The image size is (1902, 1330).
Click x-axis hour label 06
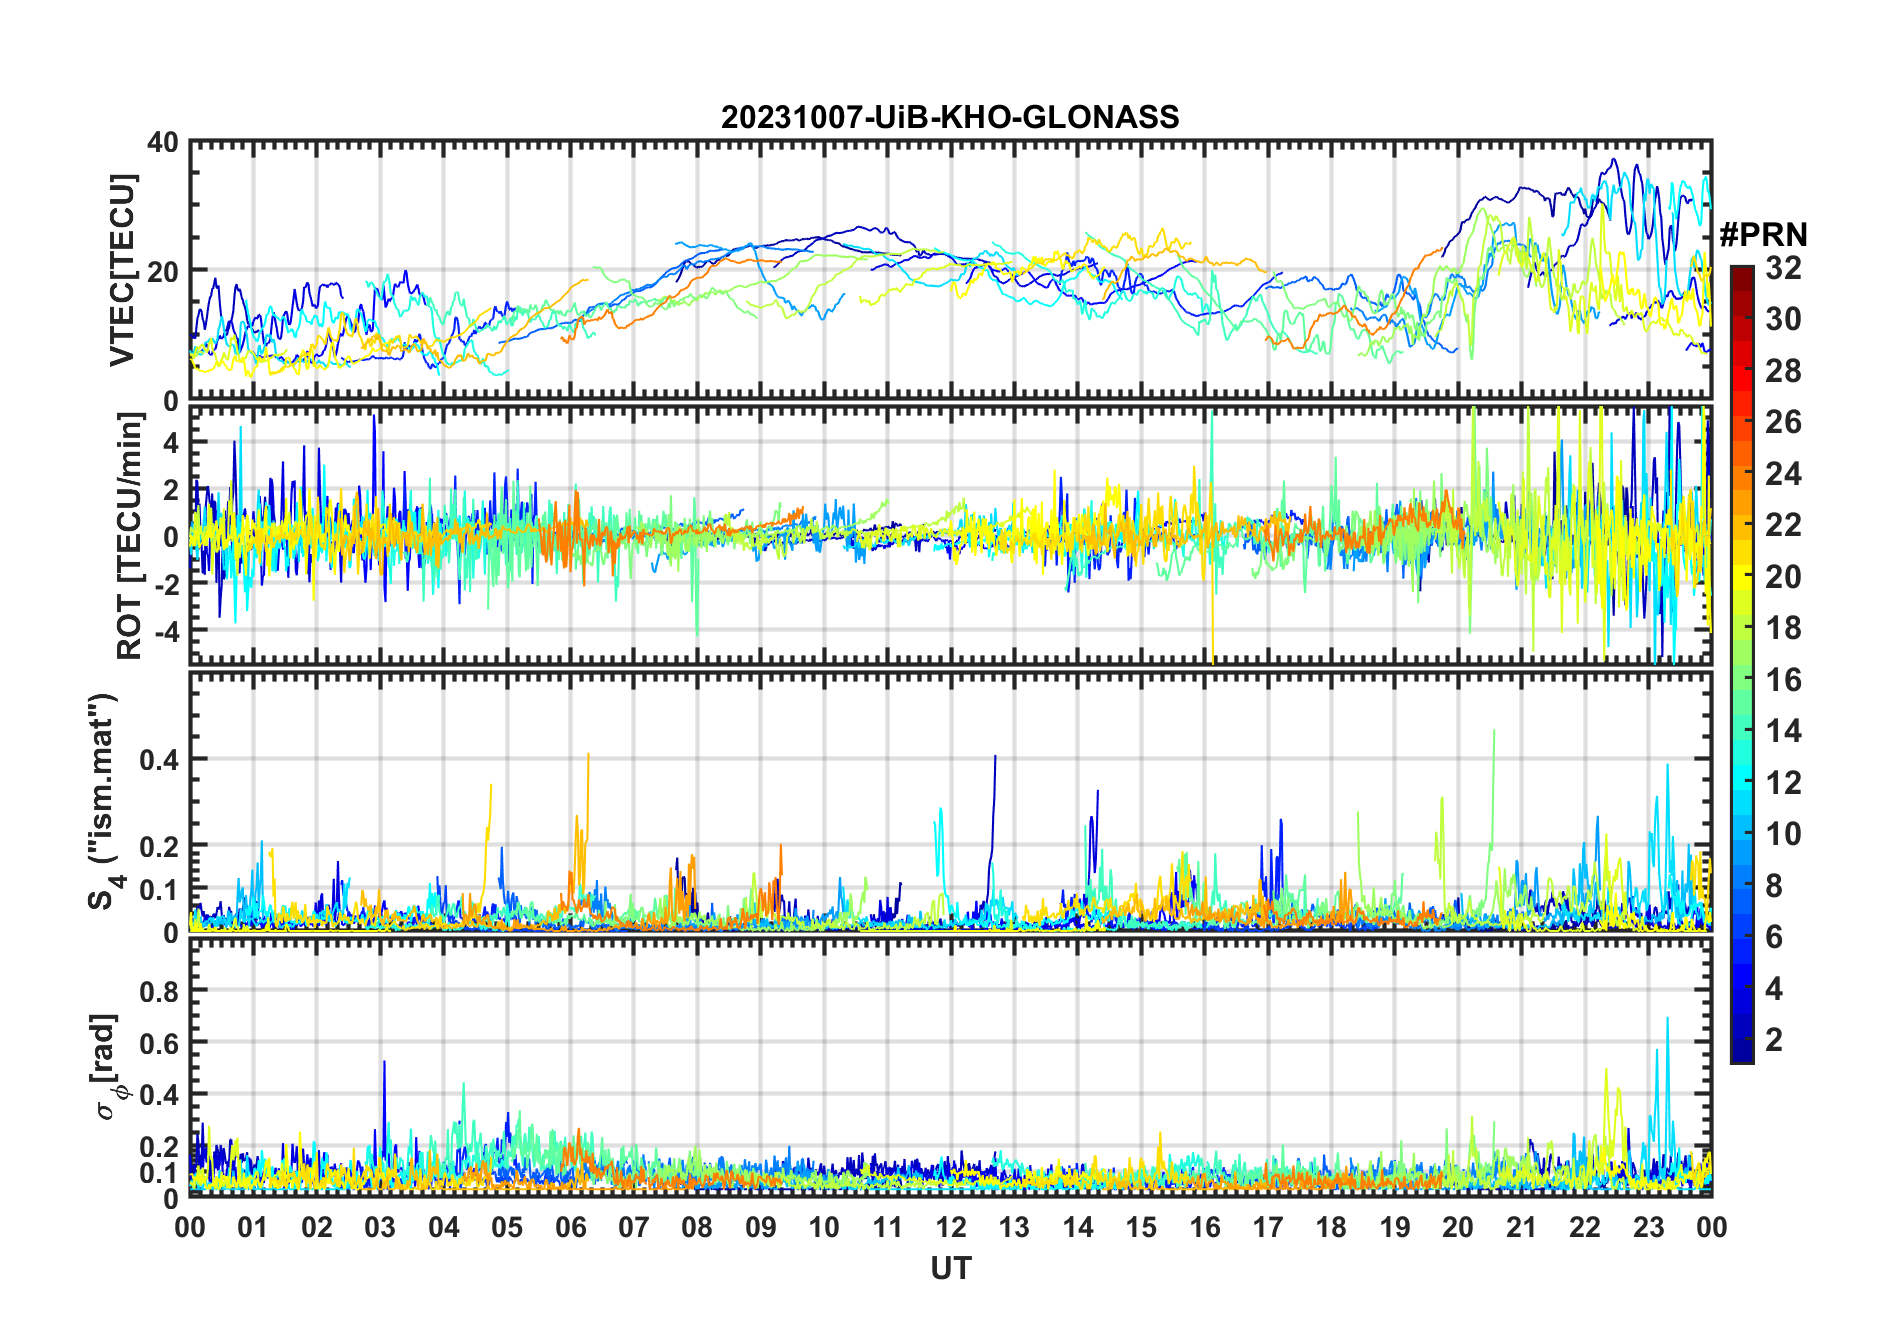tap(571, 1227)
